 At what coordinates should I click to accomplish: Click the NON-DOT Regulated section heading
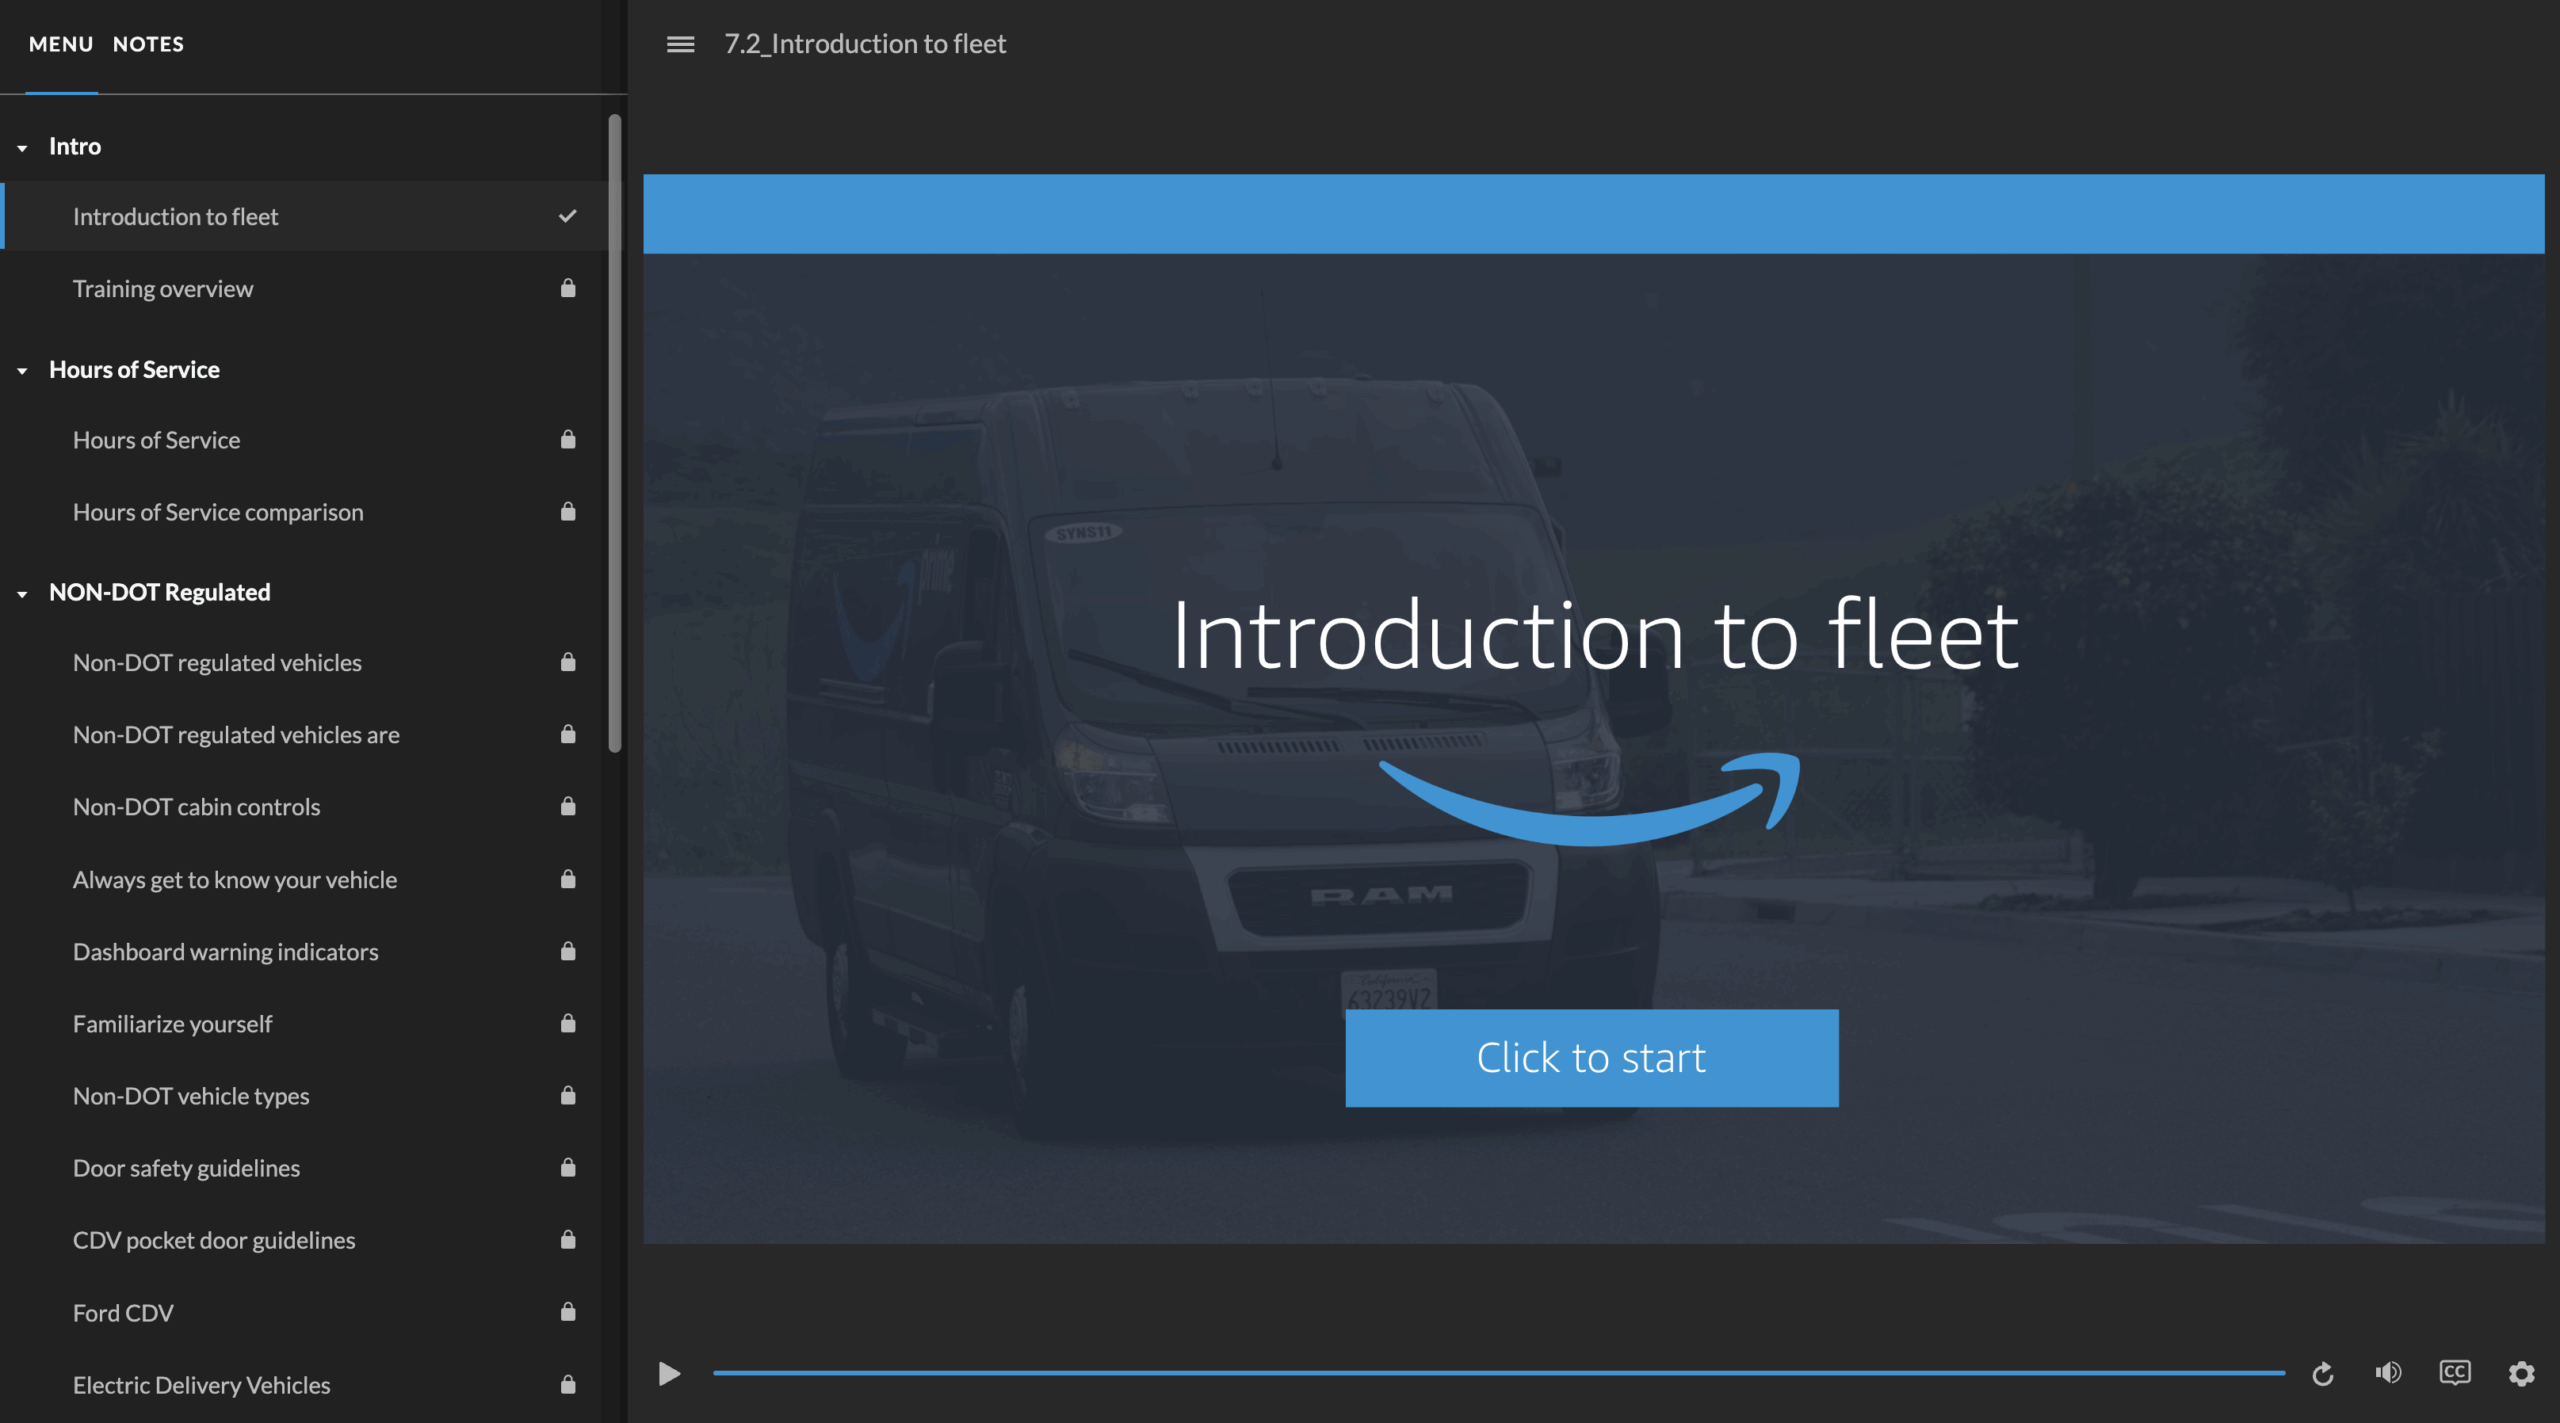(160, 592)
